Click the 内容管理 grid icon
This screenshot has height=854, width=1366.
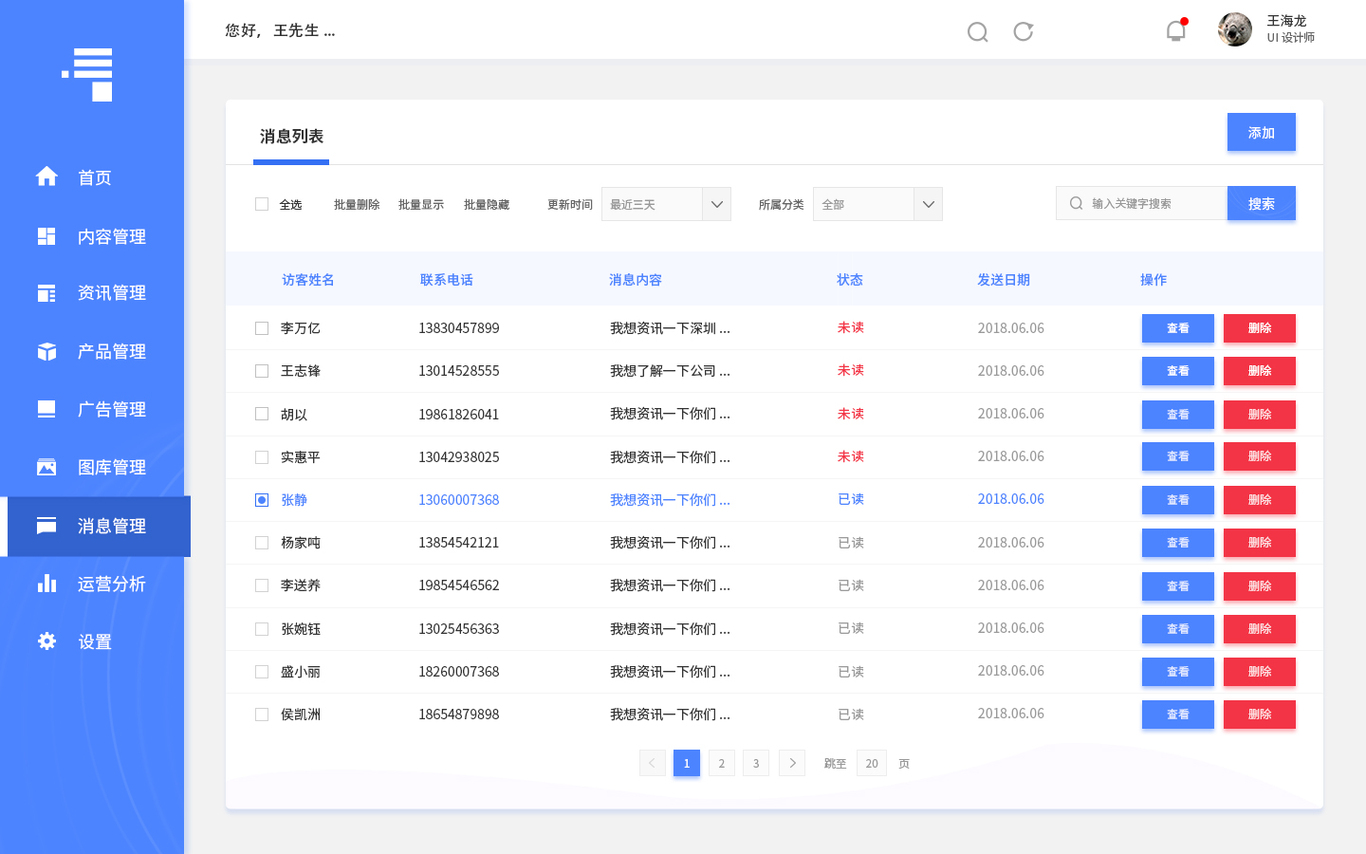47,236
